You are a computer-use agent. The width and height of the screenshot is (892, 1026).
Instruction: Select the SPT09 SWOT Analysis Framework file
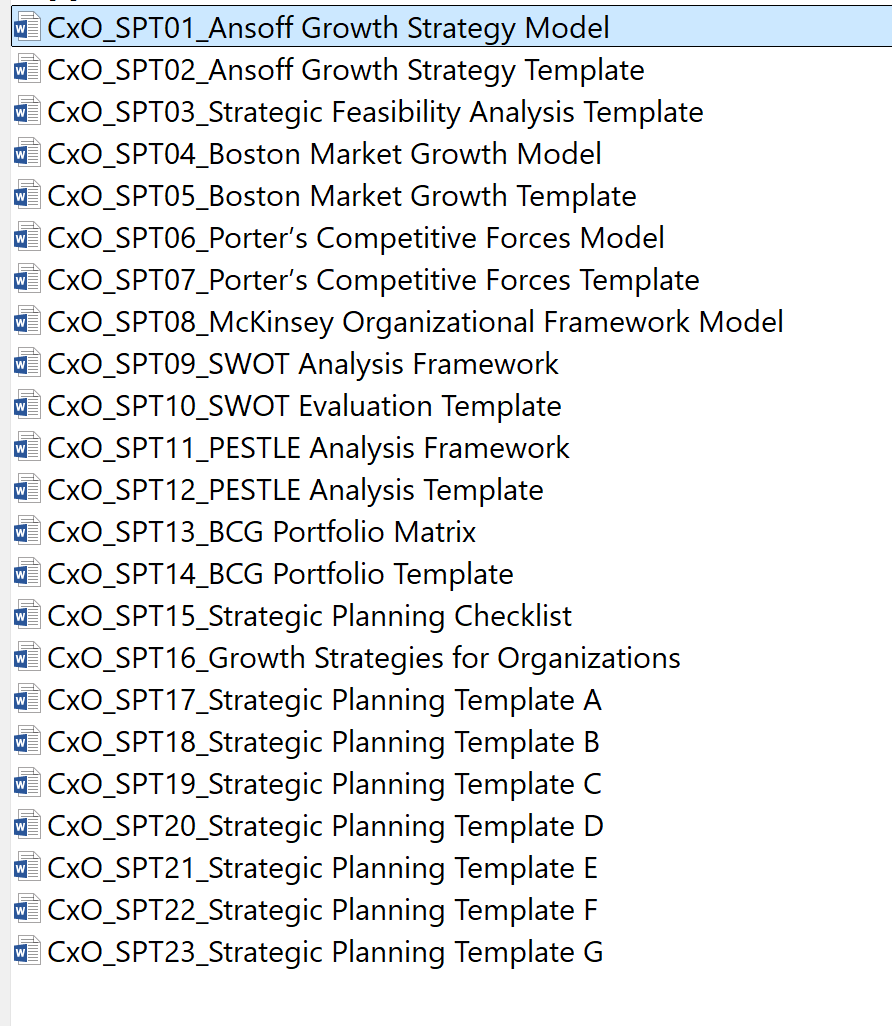303,364
